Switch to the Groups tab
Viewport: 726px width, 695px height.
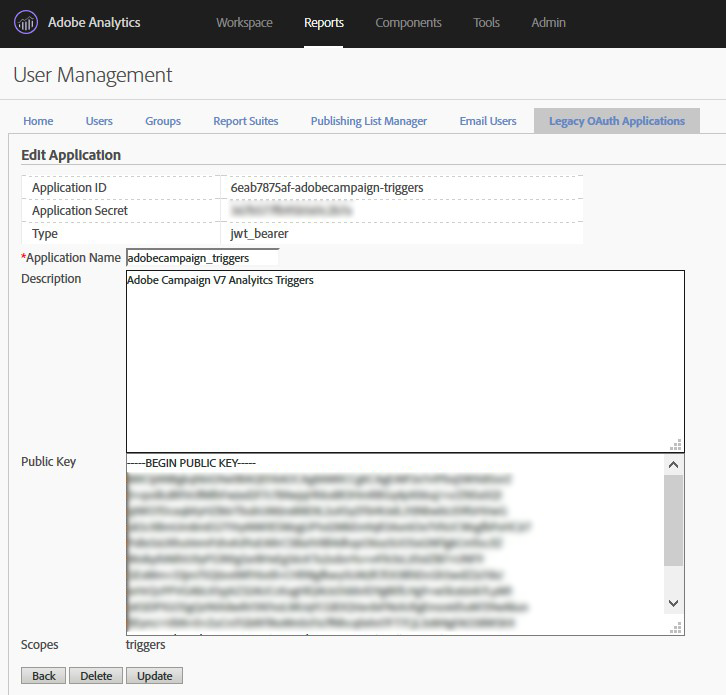coord(163,121)
